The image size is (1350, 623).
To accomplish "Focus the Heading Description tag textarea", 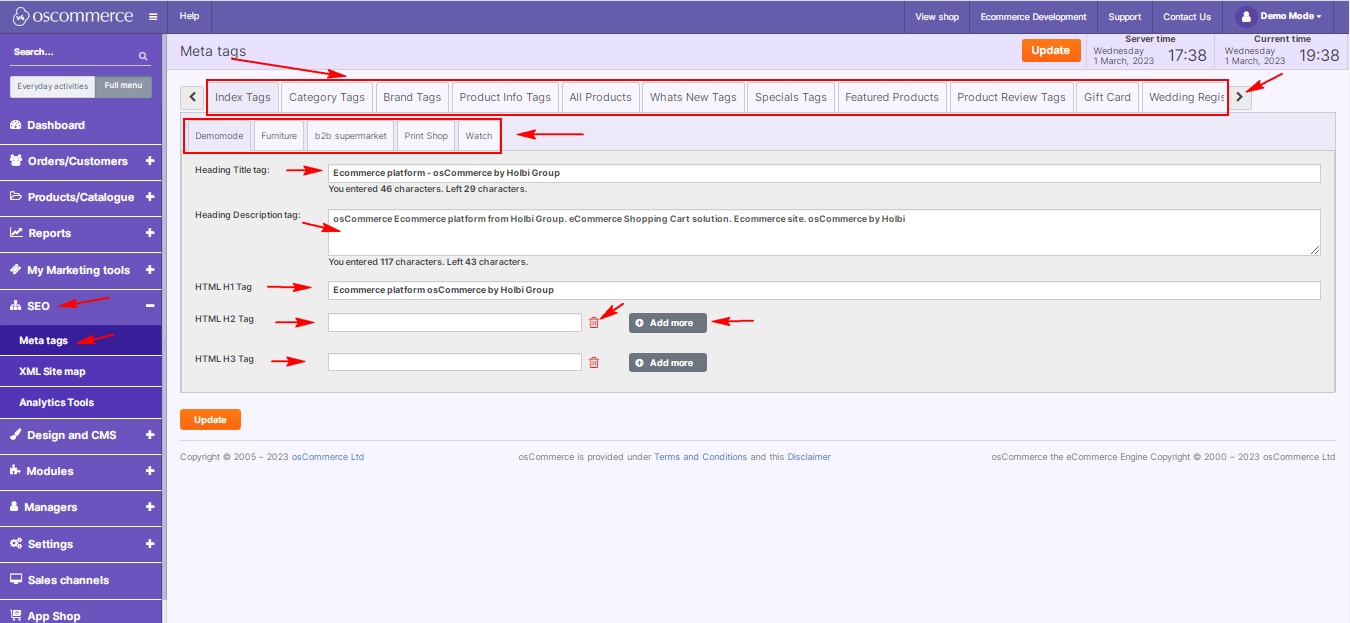I will (824, 232).
